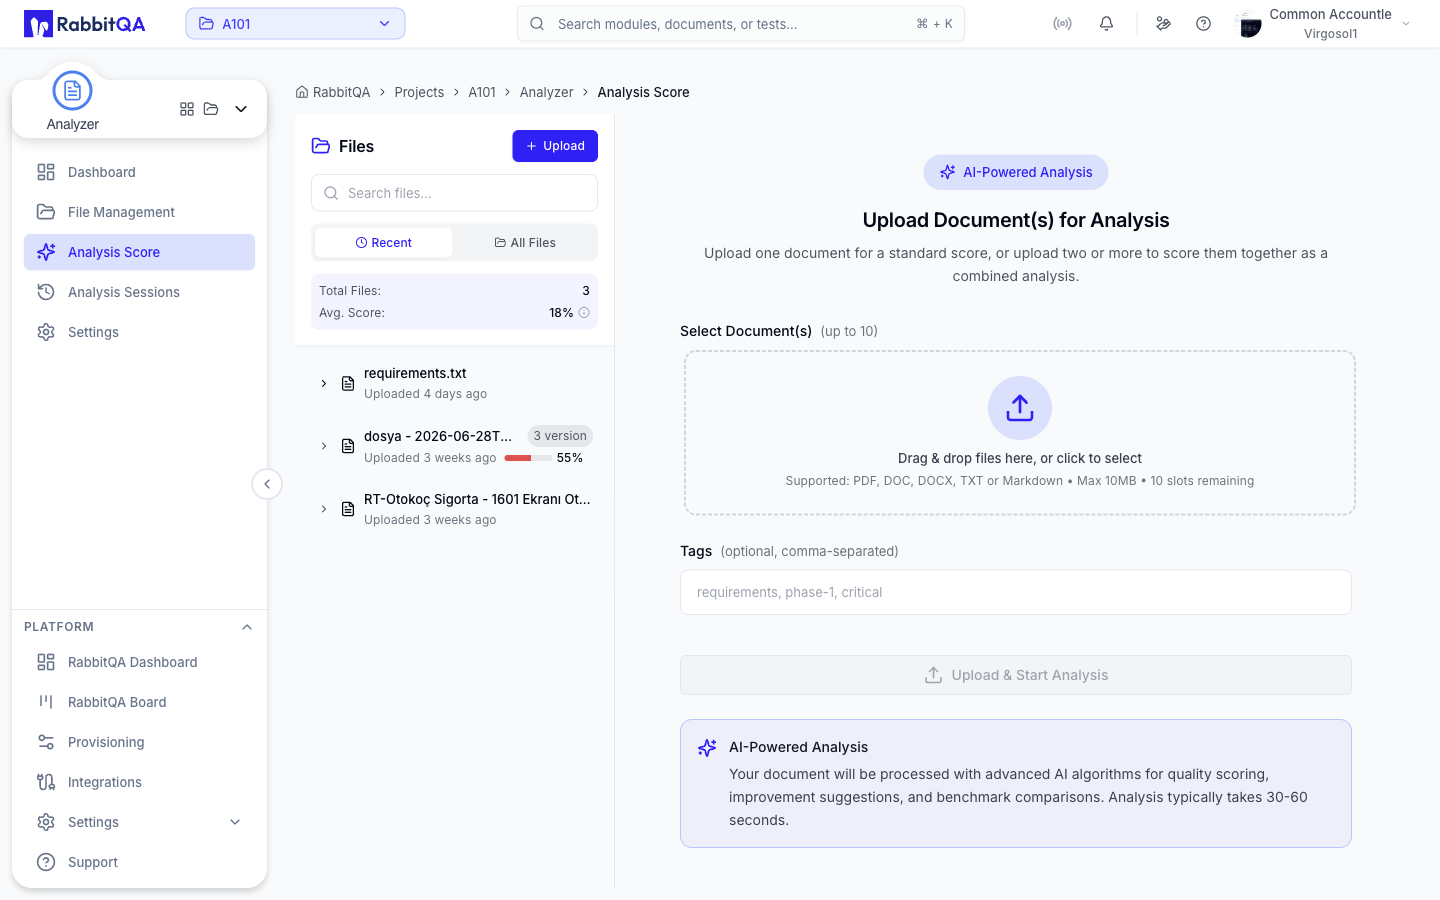The image size is (1440, 900).
Task: Open RabbitQA Board
Action: point(139,702)
